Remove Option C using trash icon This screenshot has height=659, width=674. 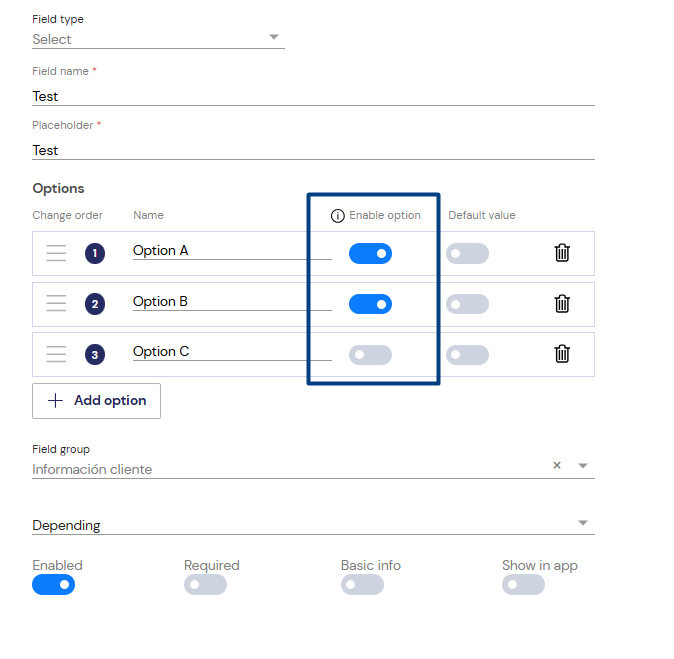[x=562, y=354]
